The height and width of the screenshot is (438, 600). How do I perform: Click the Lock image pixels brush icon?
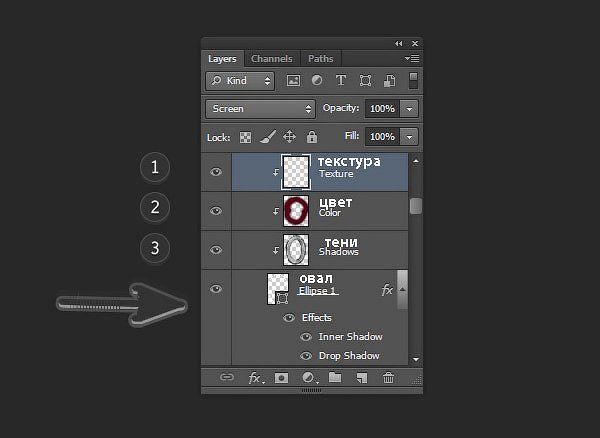268,137
